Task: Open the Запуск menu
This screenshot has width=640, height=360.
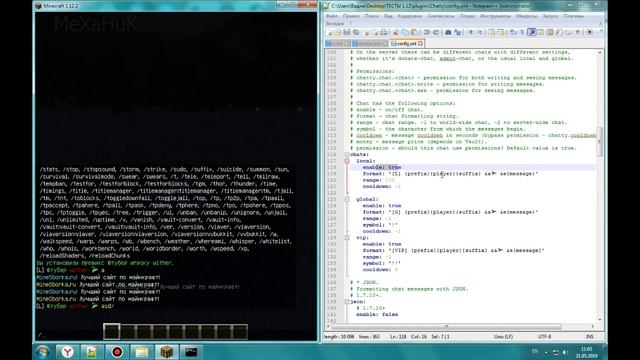Action: click(550, 16)
